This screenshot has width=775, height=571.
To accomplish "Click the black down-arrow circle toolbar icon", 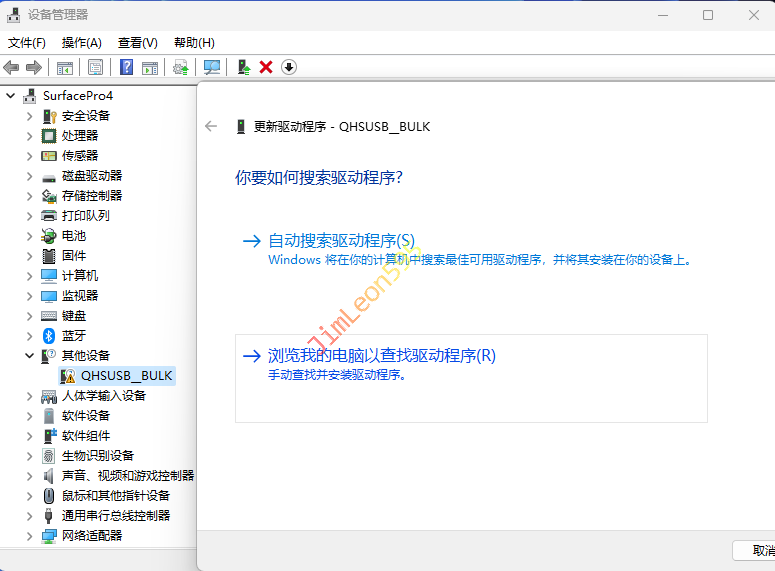I will click(289, 67).
